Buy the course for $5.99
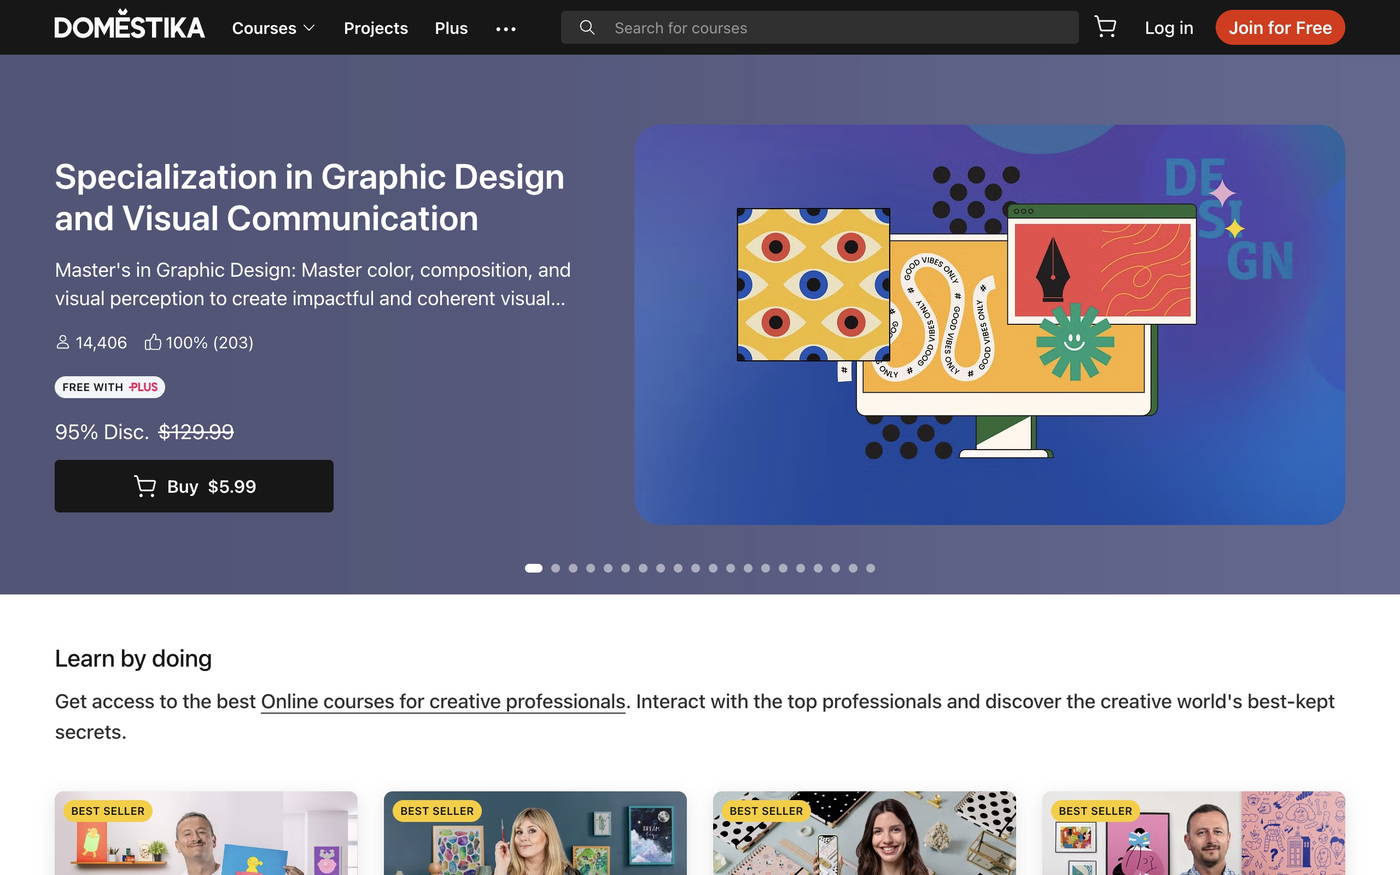The image size is (1400, 875). pyautogui.click(x=194, y=486)
